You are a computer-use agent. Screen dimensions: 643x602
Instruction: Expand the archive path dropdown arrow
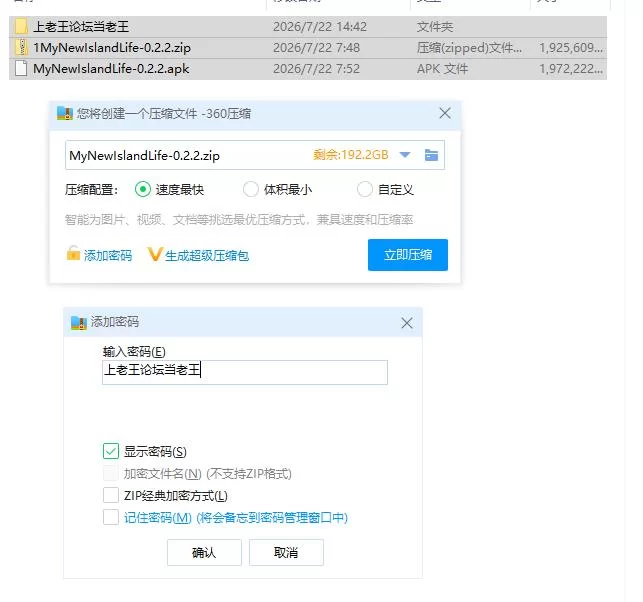coord(405,155)
